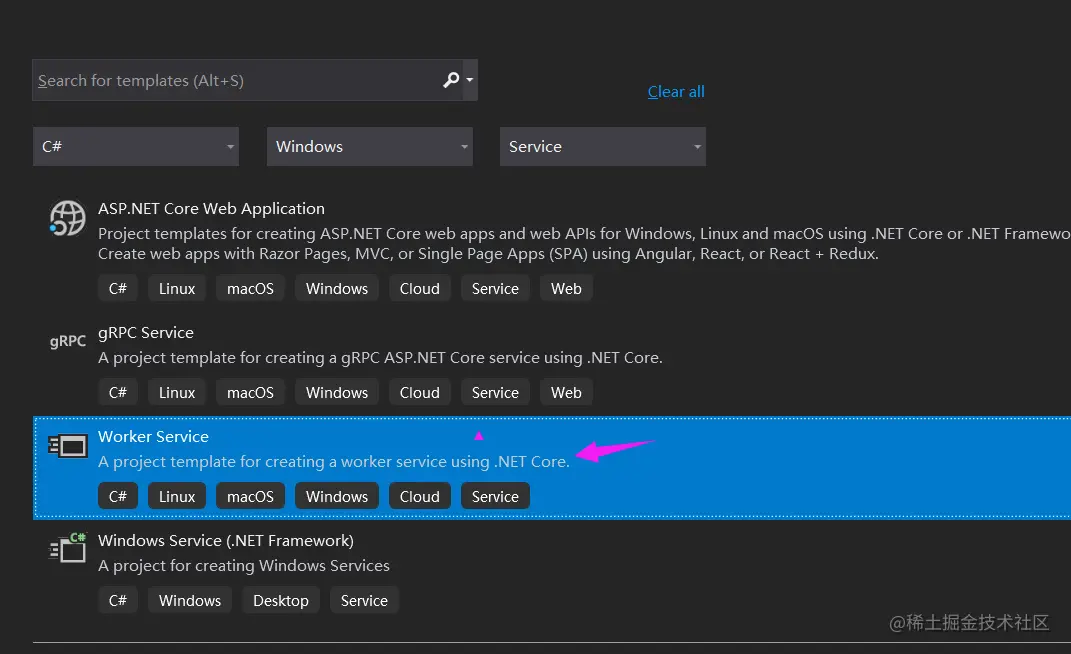Click the ASP.NET Core Web Application globe icon
Viewport: 1071px width, 654px height.
point(68,219)
